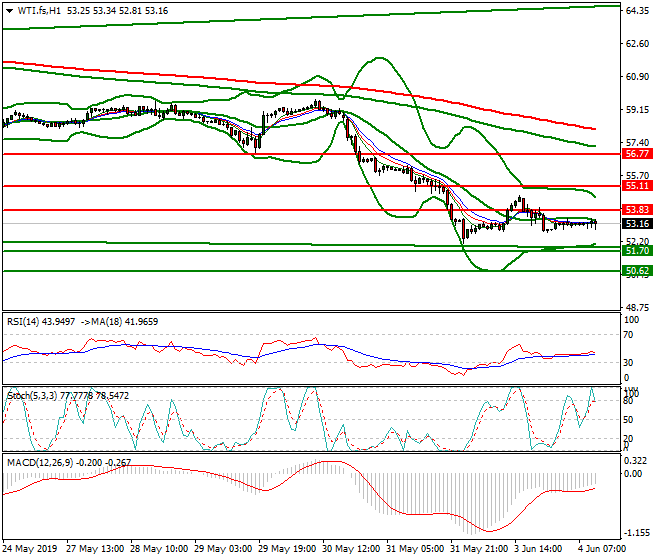Select the 57.40 price scale value
This screenshot has width=660, height=560.
tap(637, 143)
